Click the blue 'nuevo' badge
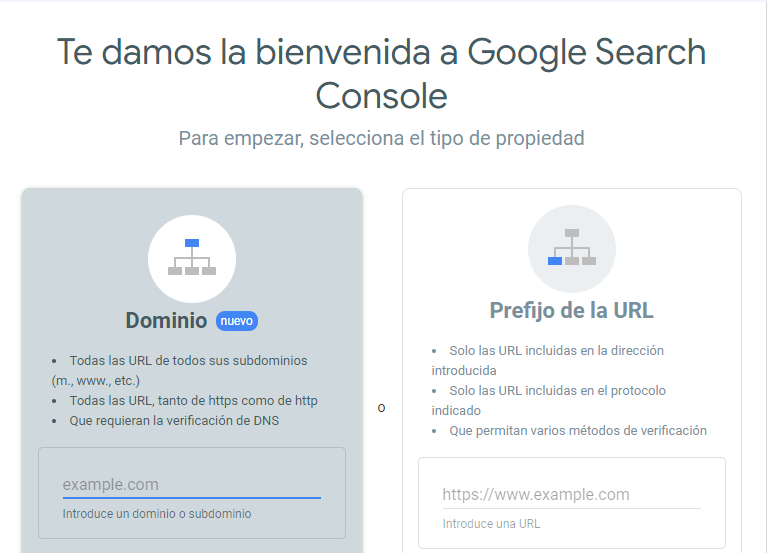767x553 pixels. tap(237, 321)
